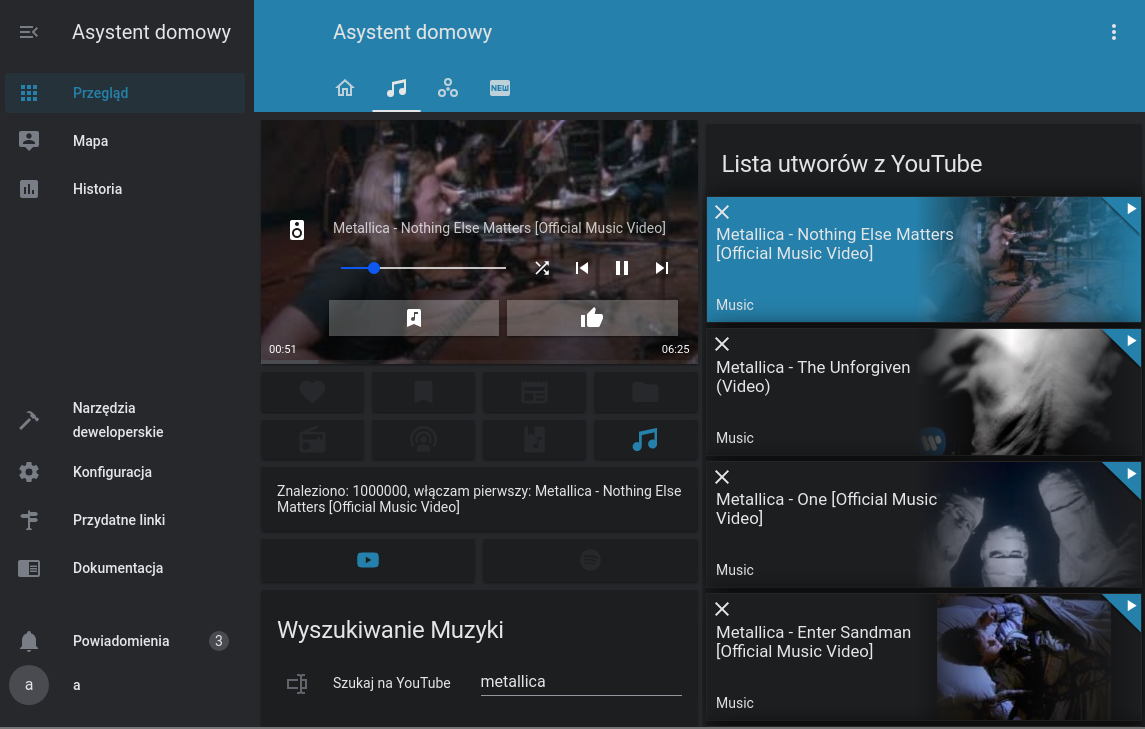Like the current song with thumbs-up
Screen dimensions: 1145x729
pyautogui.click(x=592, y=317)
